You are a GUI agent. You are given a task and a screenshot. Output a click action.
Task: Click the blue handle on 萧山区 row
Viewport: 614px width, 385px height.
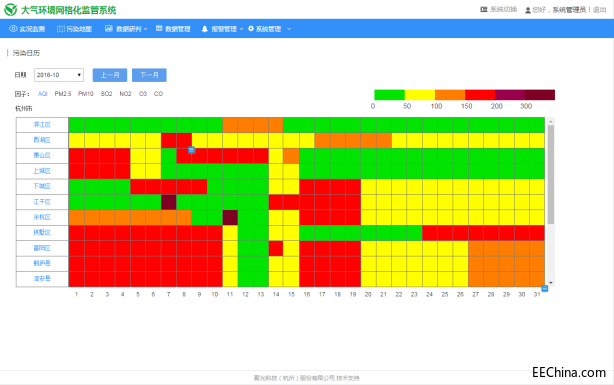pos(191,150)
